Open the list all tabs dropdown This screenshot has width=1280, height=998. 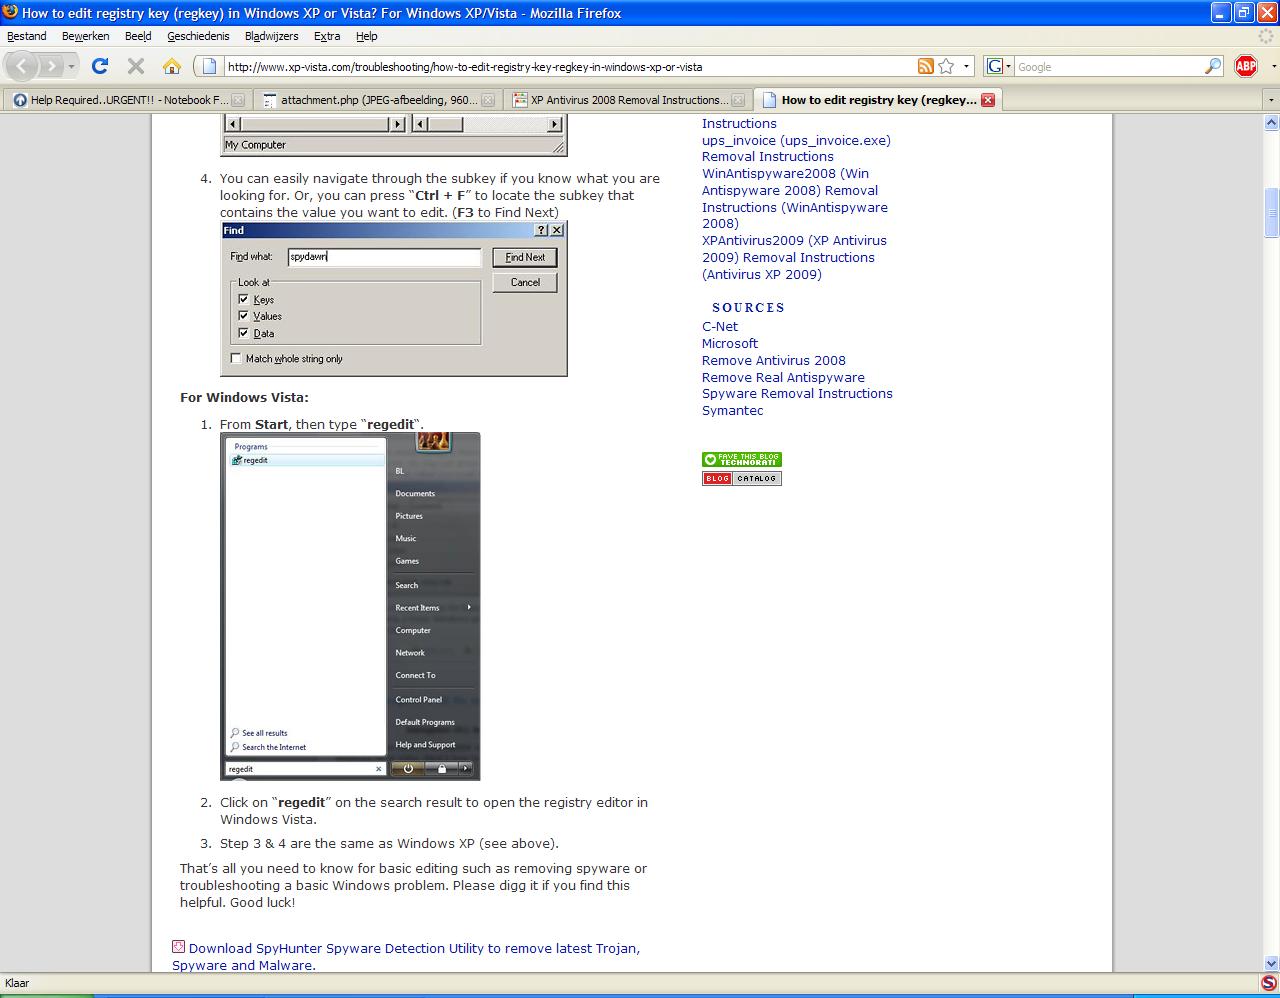coord(1271,100)
